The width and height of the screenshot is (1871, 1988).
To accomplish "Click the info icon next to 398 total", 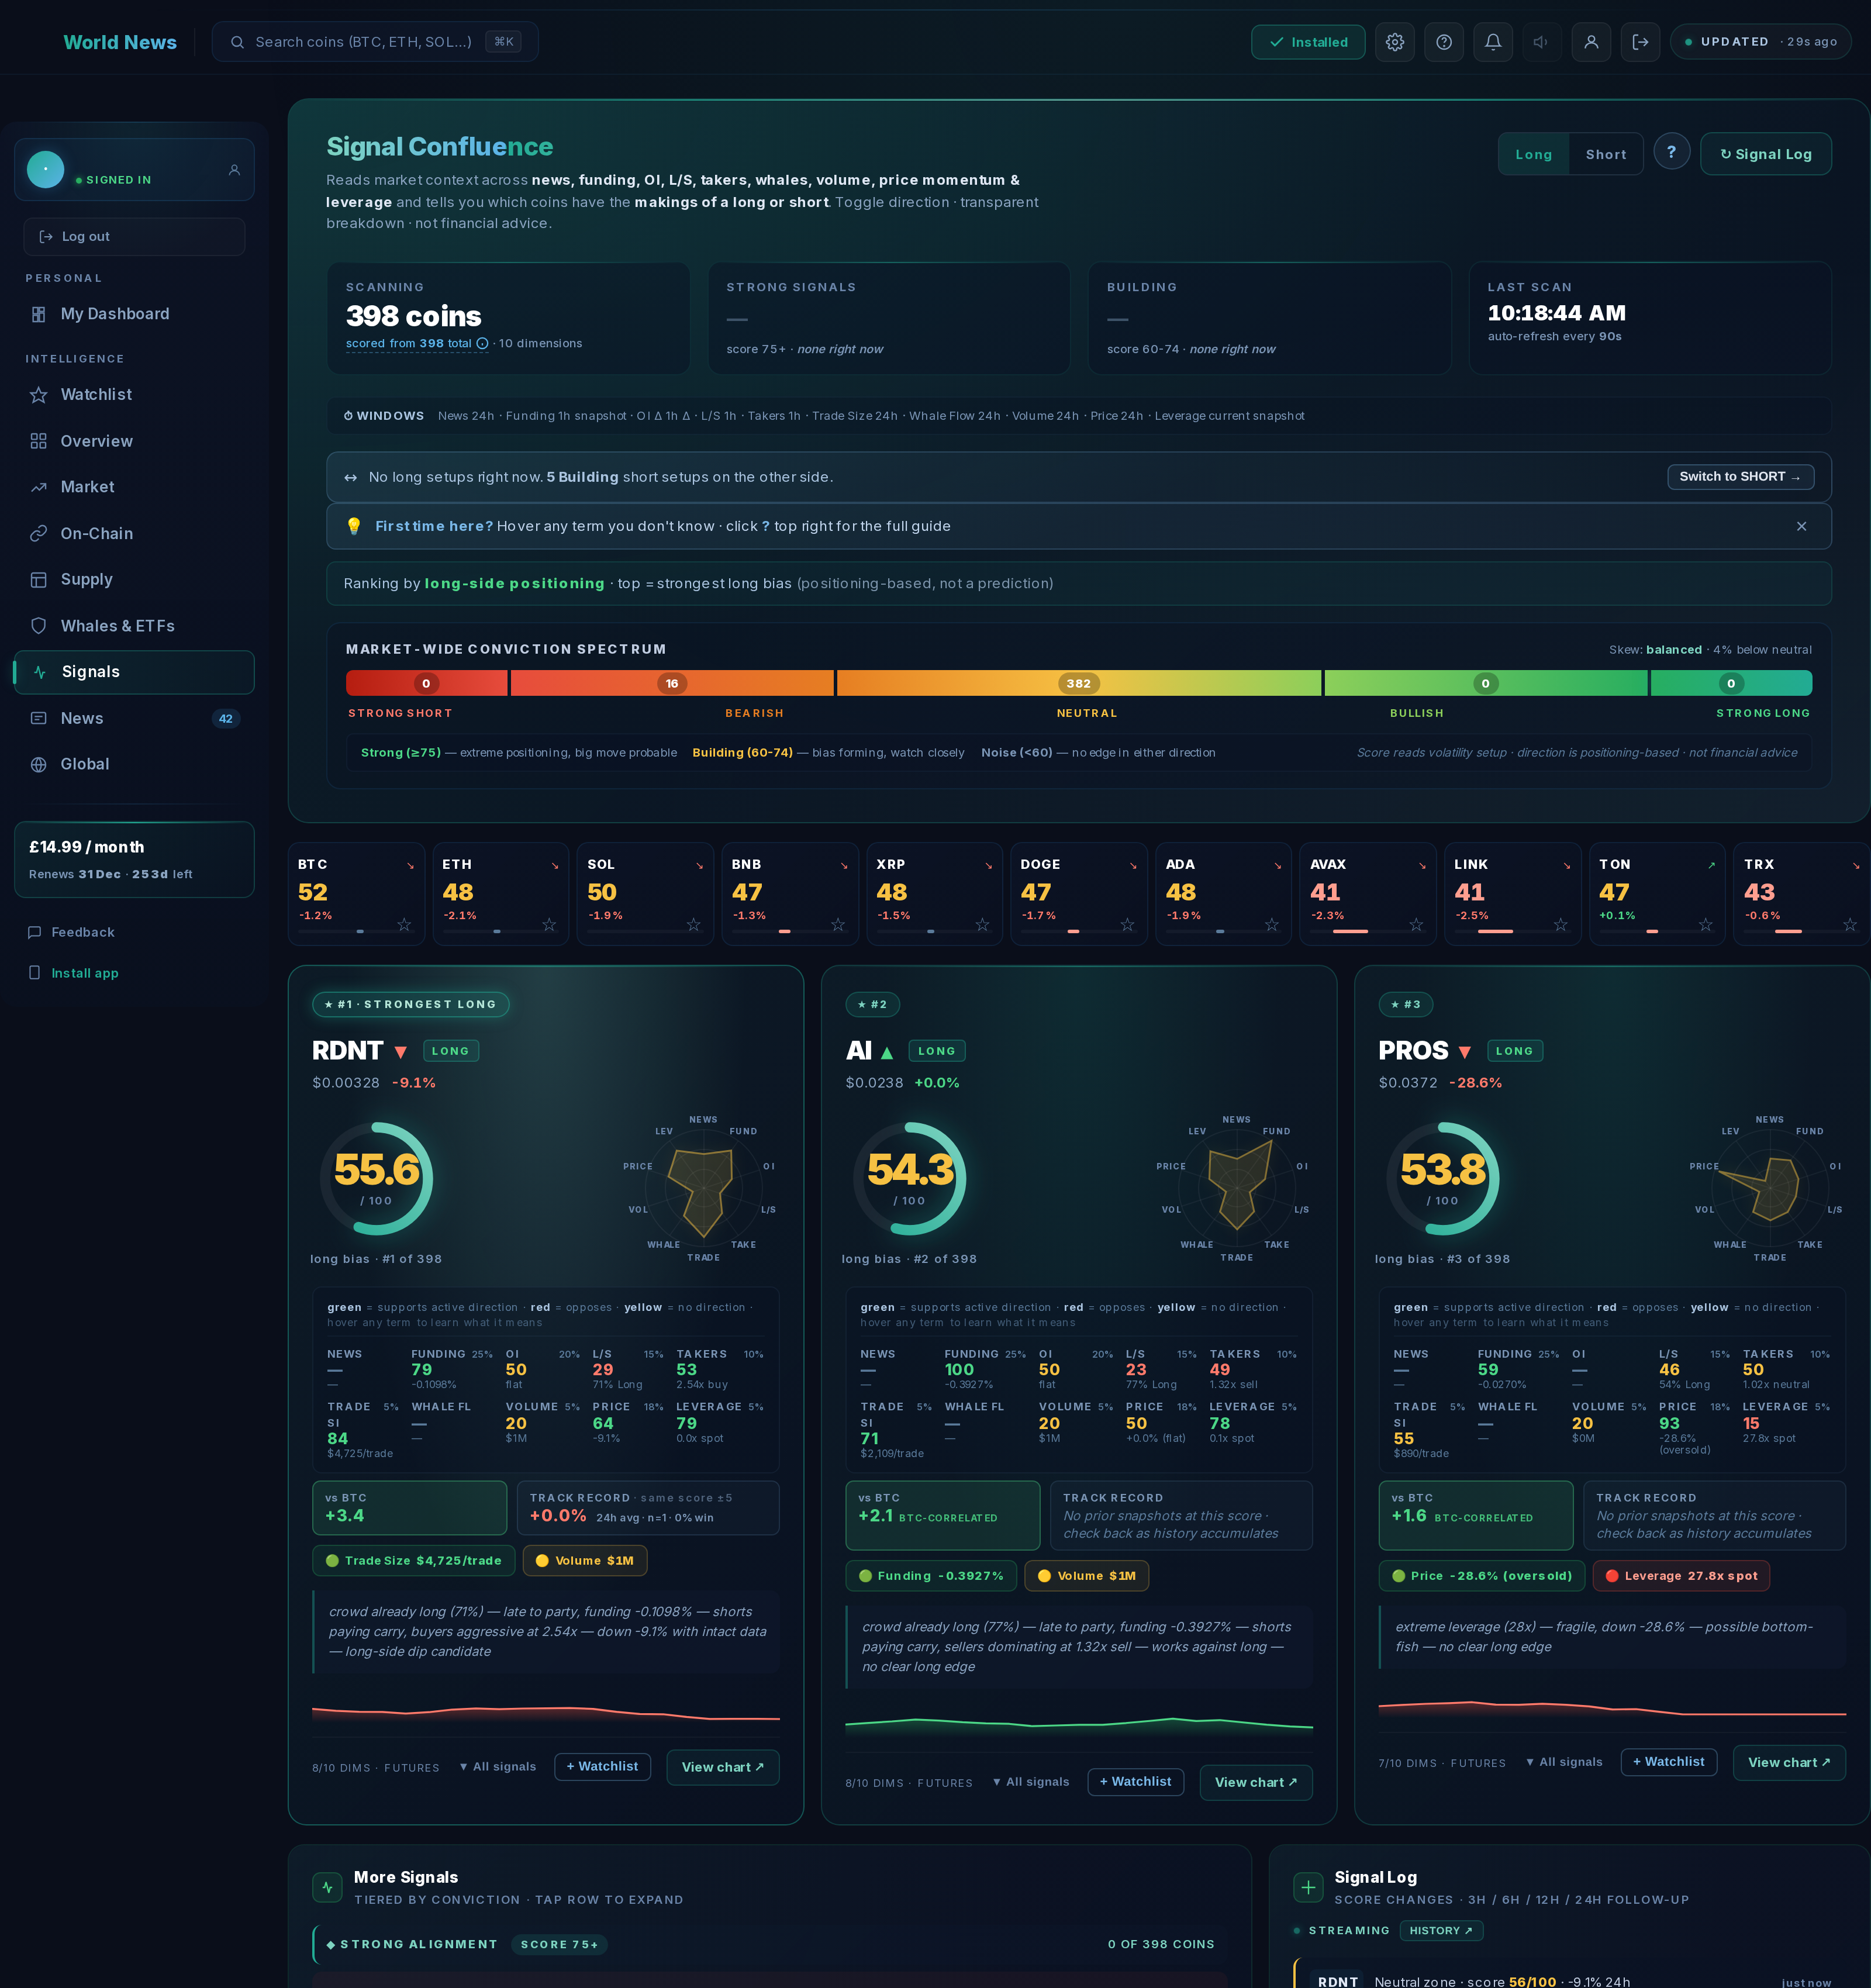I will (x=482, y=344).
